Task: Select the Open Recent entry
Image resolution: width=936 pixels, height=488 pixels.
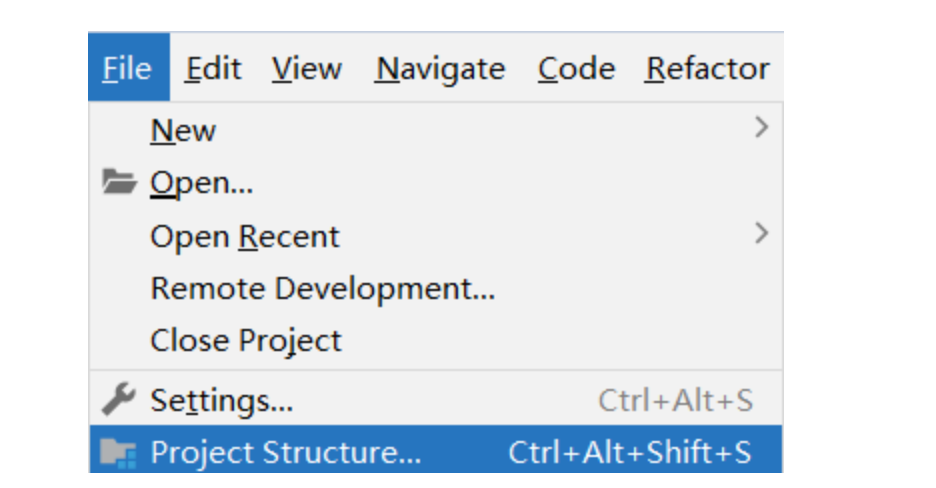Action: [x=436, y=236]
